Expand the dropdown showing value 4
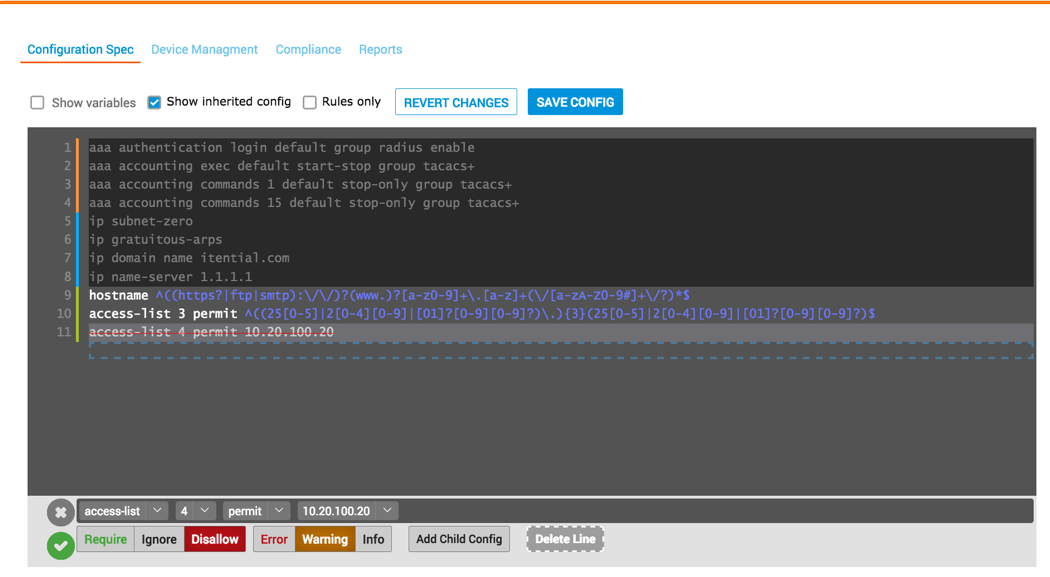 [x=193, y=511]
